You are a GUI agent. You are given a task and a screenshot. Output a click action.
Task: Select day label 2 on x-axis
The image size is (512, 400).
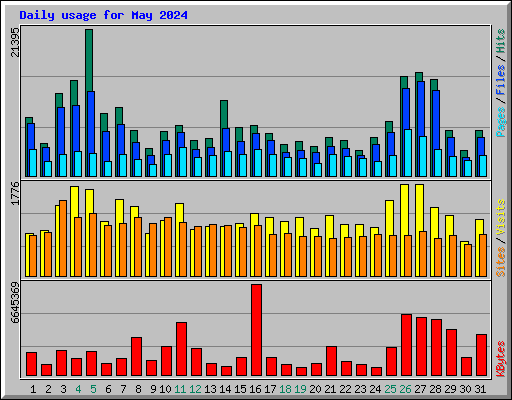coord(48,389)
